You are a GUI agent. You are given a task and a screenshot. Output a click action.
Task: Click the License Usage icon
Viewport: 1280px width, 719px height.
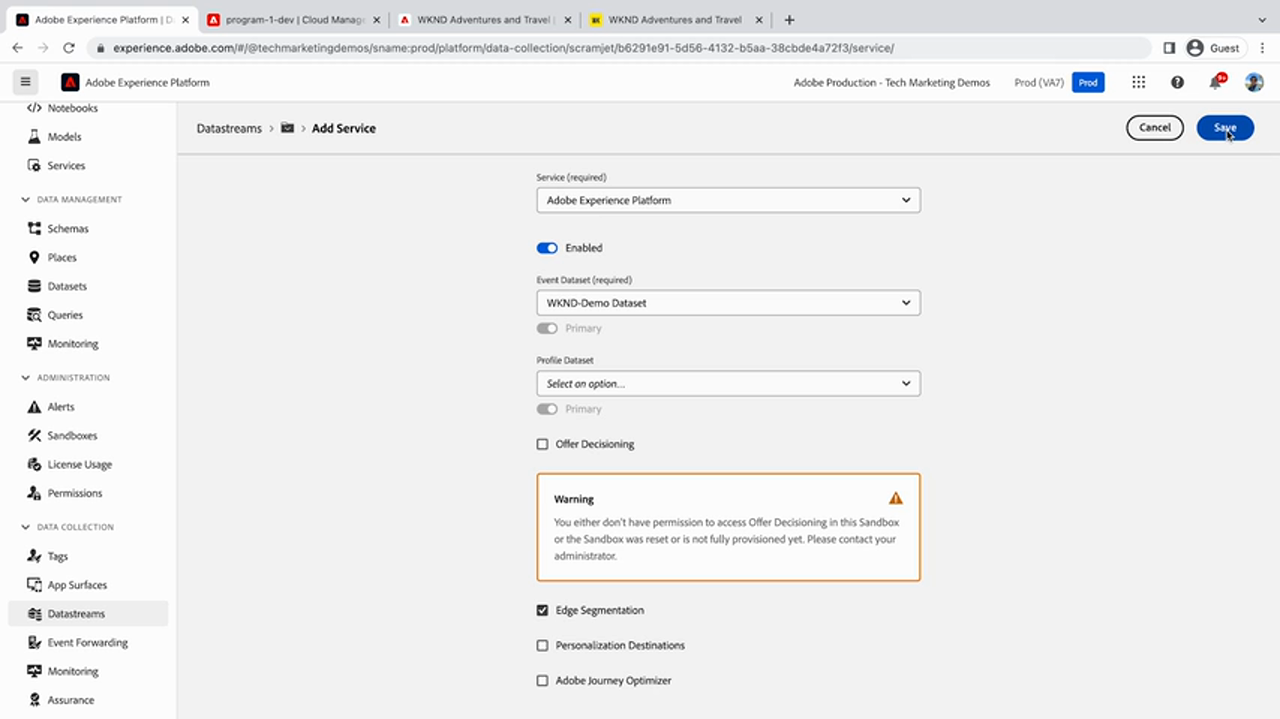pos(34,465)
